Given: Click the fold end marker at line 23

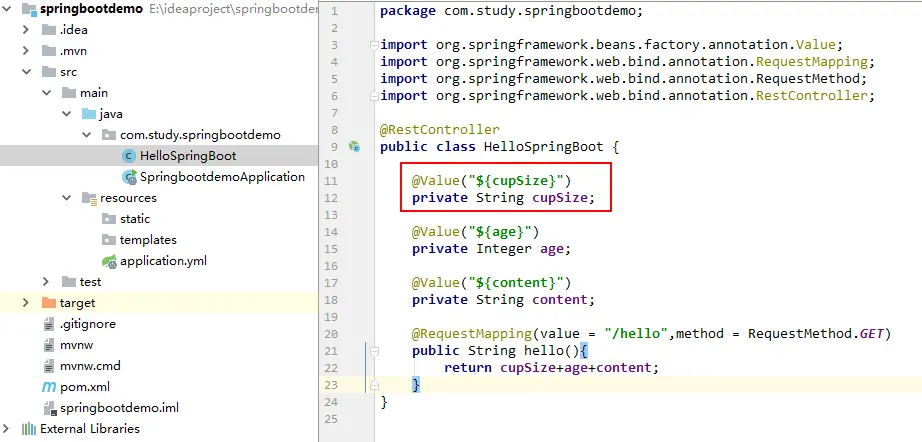Looking at the screenshot, I should pyautogui.click(x=374, y=385).
